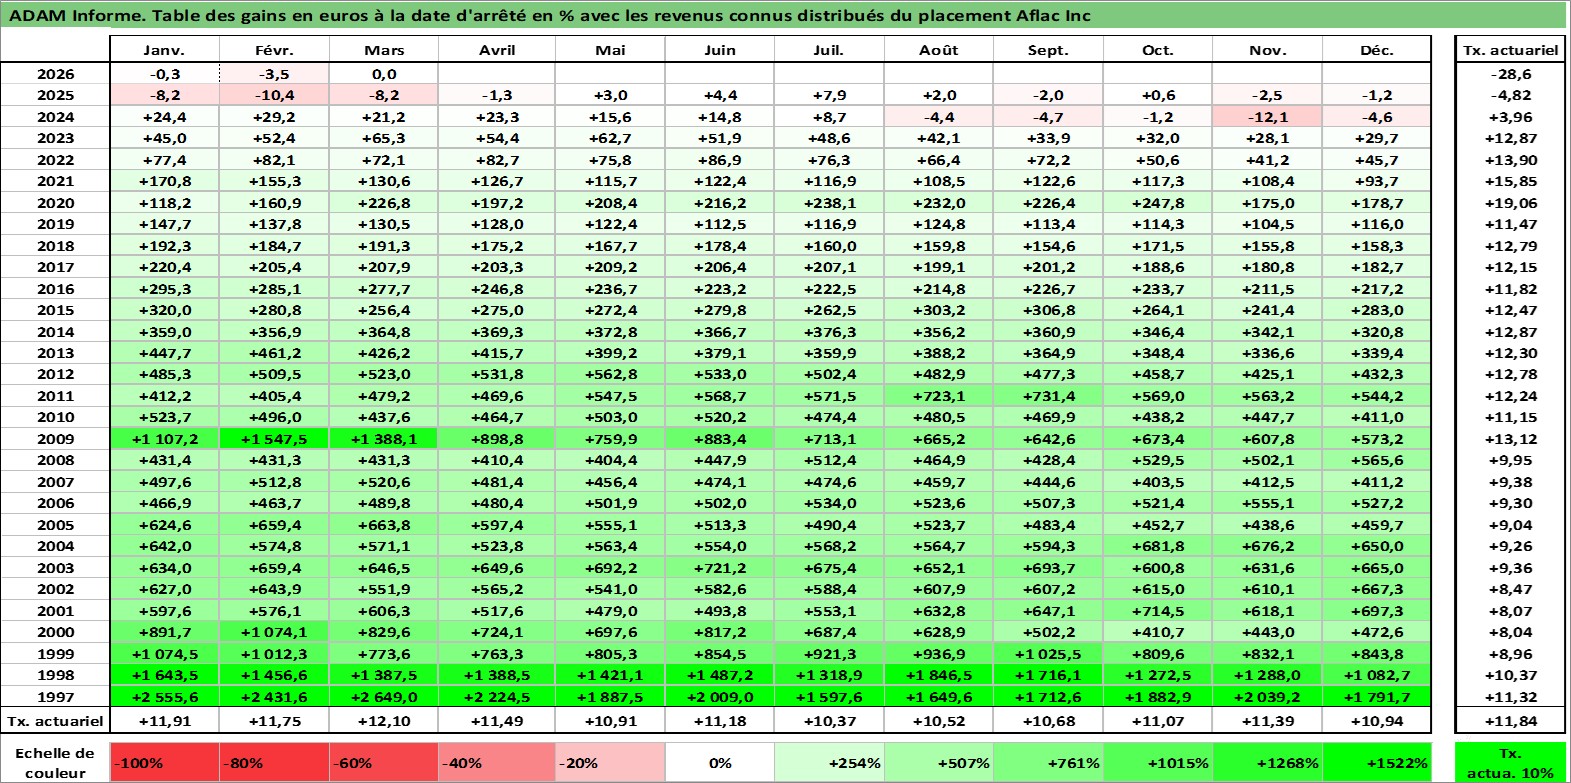Viewport: 1571px width, 783px height.
Task: Click the 2017 Déc. cell +182,7
Action: point(1377,267)
